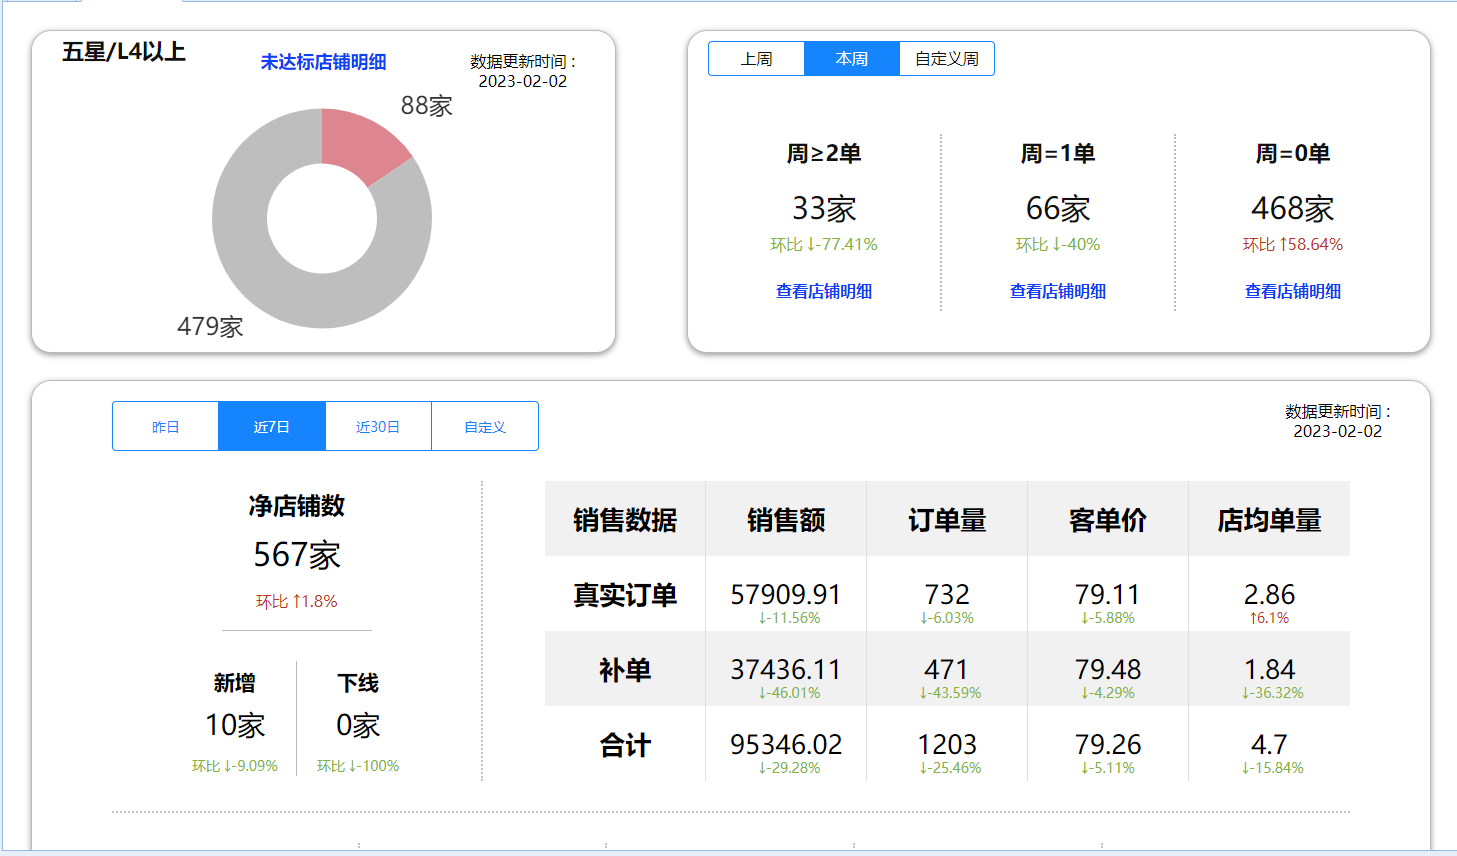Switch to the 上周 tab
Screen dimensions: 1457x856
click(x=756, y=59)
